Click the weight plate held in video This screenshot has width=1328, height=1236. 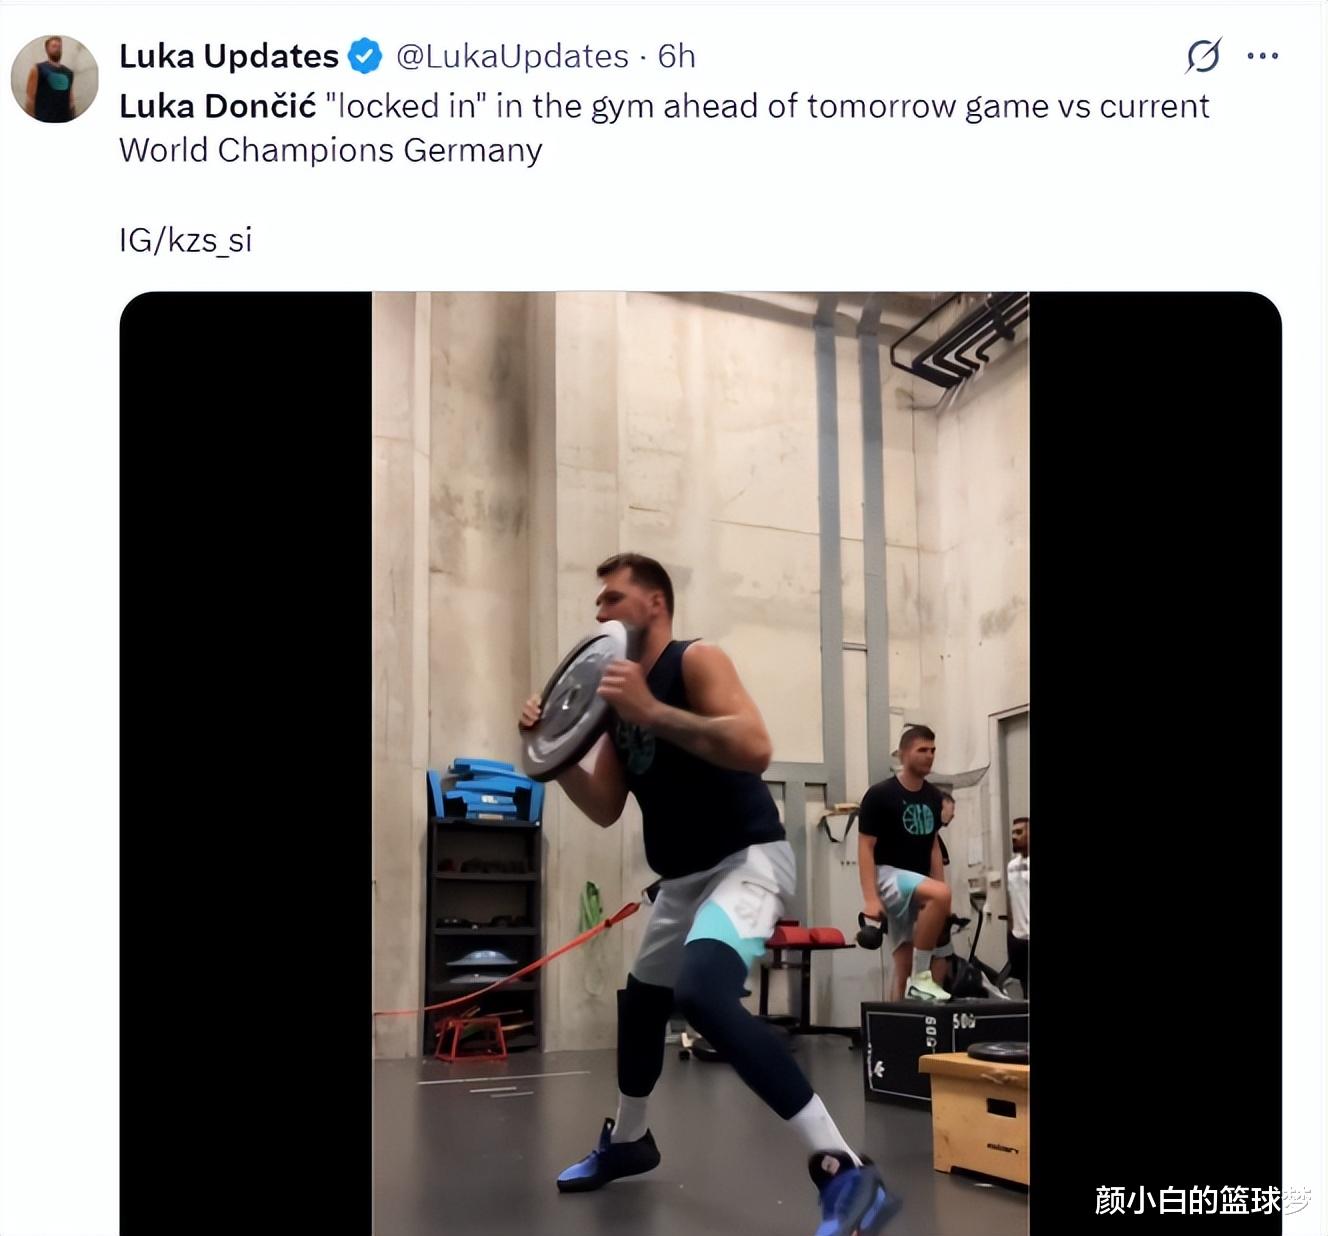(x=573, y=702)
